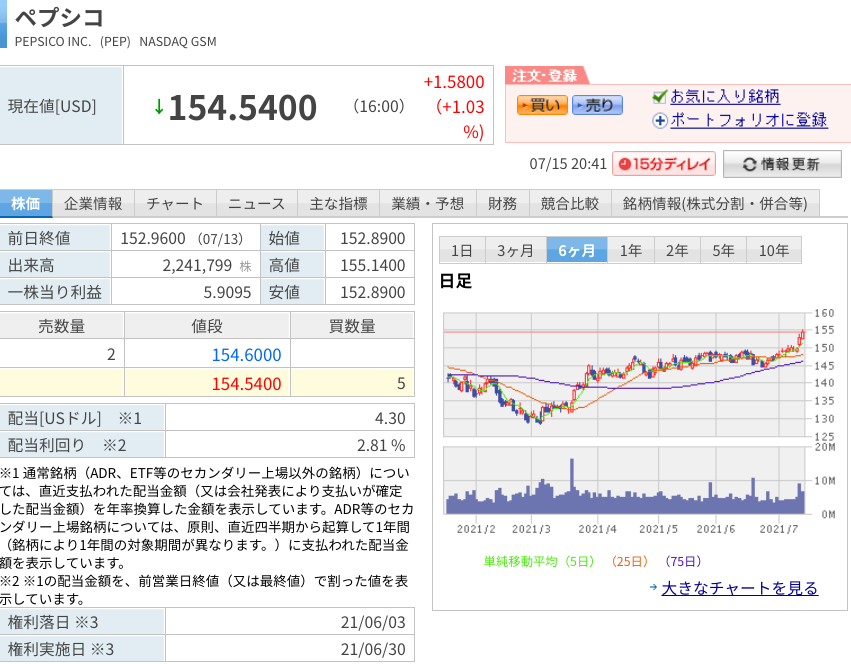Viewport: 851px width, 664px height.
Task: Select the 1年 chart range
Action: point(631,250)
